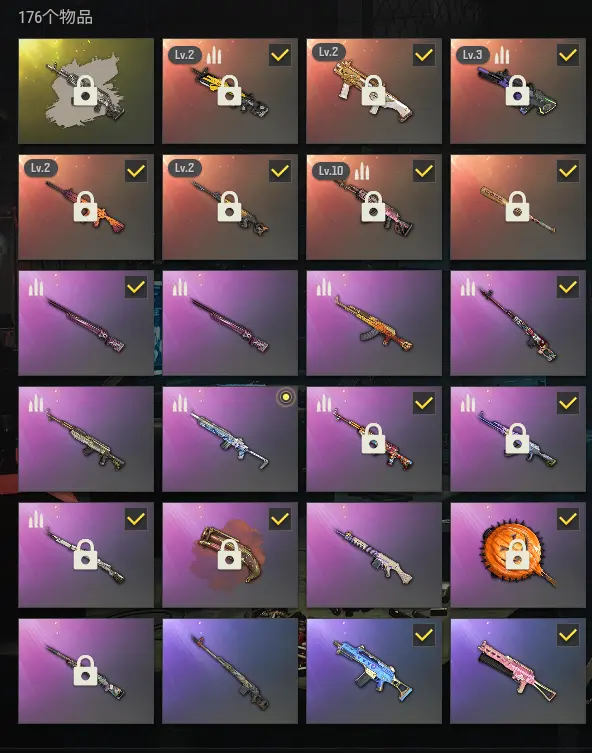Click the Lv.3 purple rifle skin

pyautogui.click(x=518, y=91)
